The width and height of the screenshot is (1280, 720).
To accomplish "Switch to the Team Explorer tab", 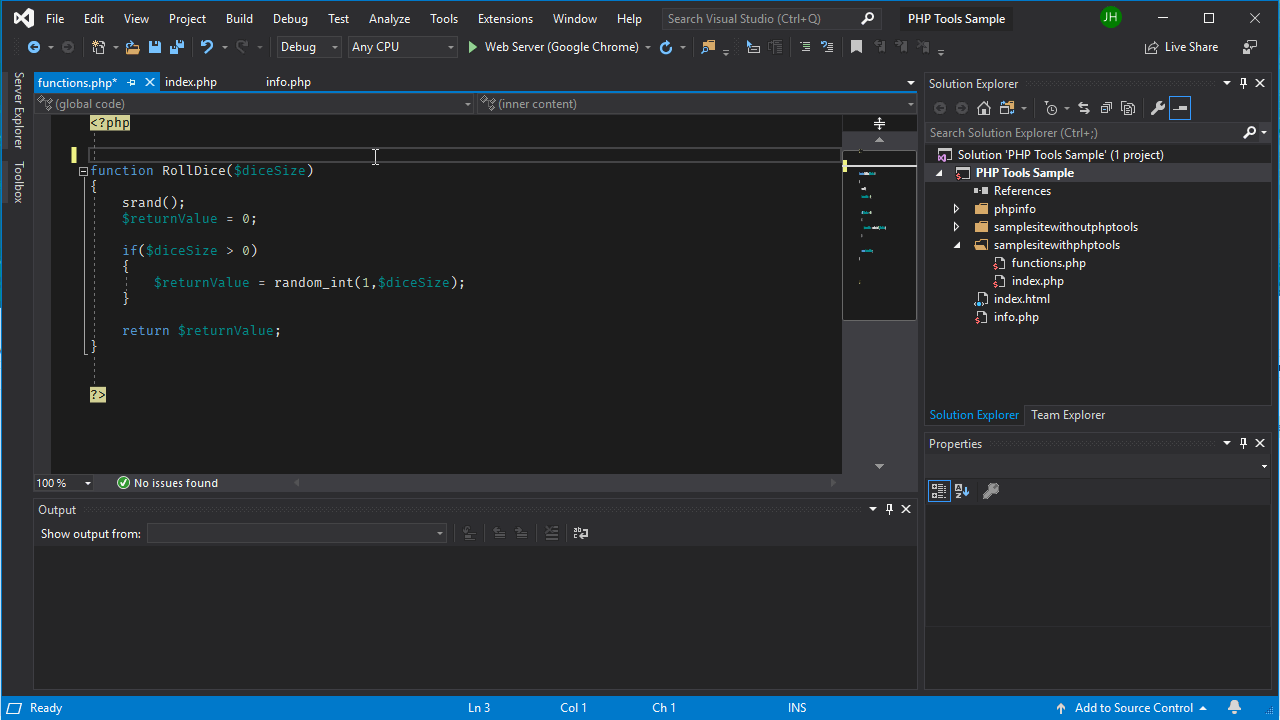I will coord(1068,415).
